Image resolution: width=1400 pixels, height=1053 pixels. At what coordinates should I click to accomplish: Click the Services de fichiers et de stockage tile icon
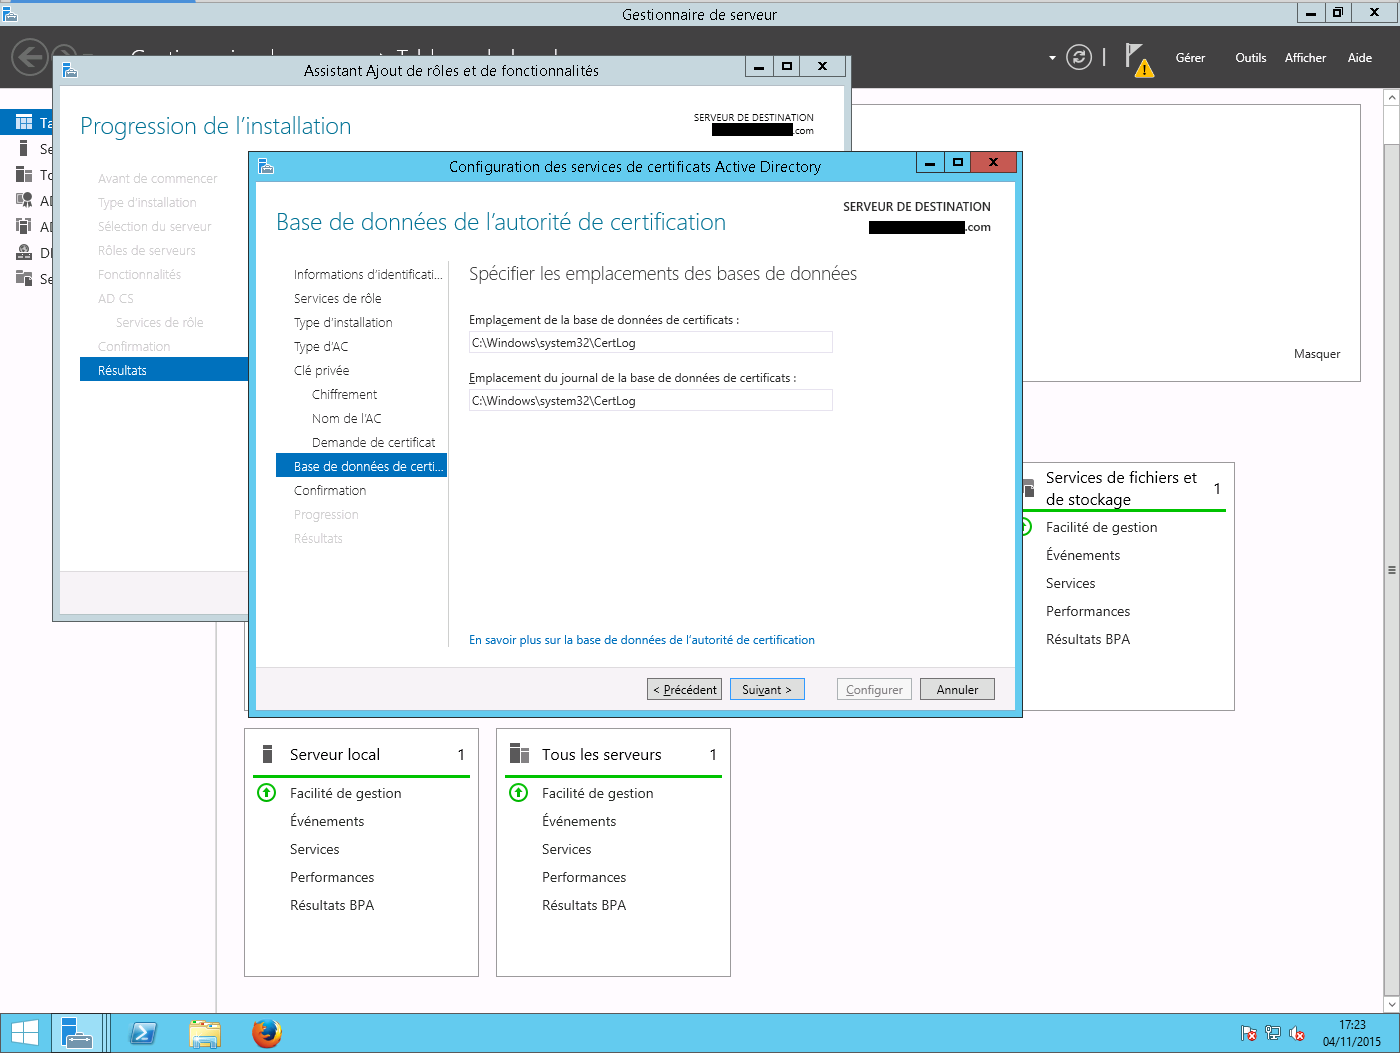coord(1028,488)
